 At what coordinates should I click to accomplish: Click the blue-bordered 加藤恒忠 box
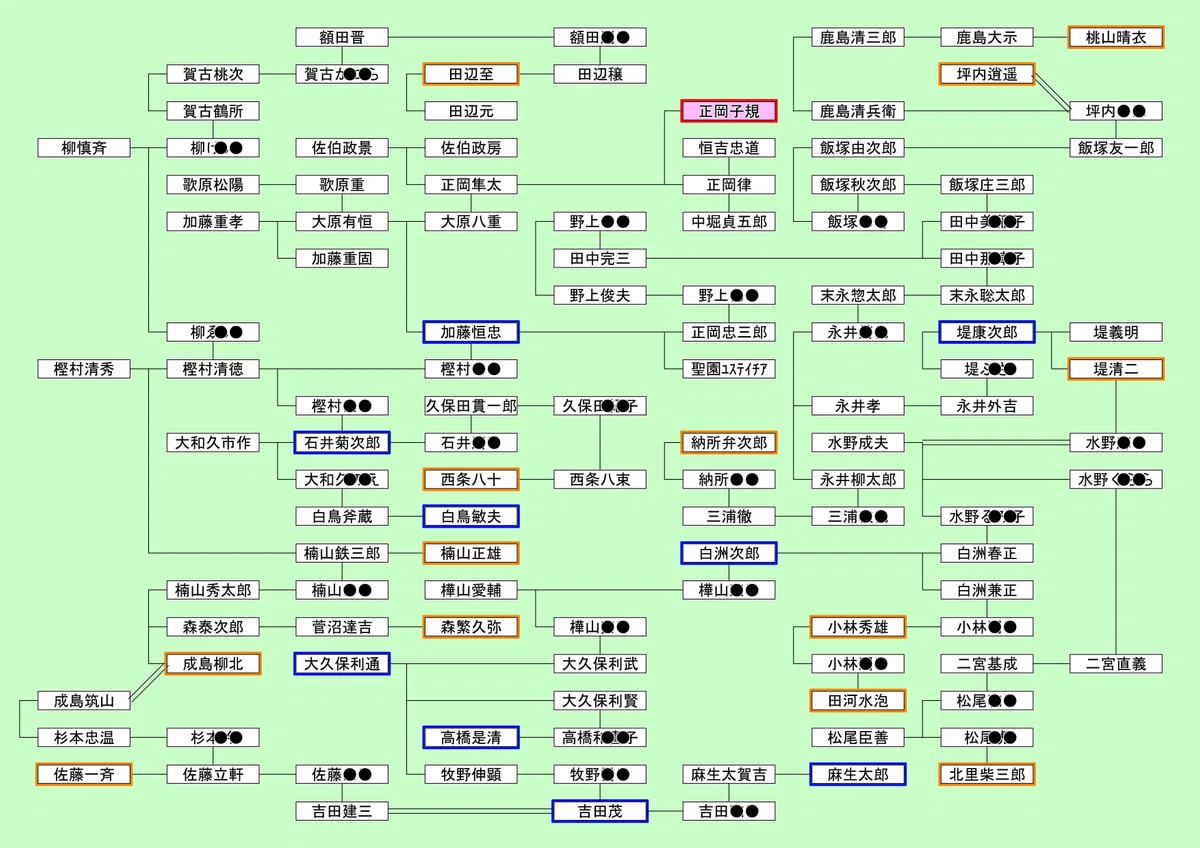(471, 333)
